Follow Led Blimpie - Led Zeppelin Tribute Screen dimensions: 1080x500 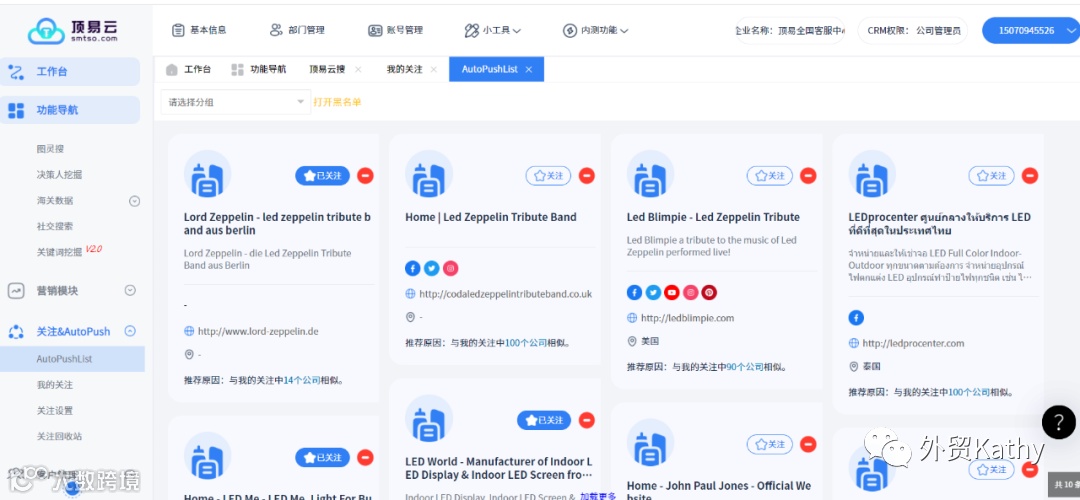pos(769,176)
